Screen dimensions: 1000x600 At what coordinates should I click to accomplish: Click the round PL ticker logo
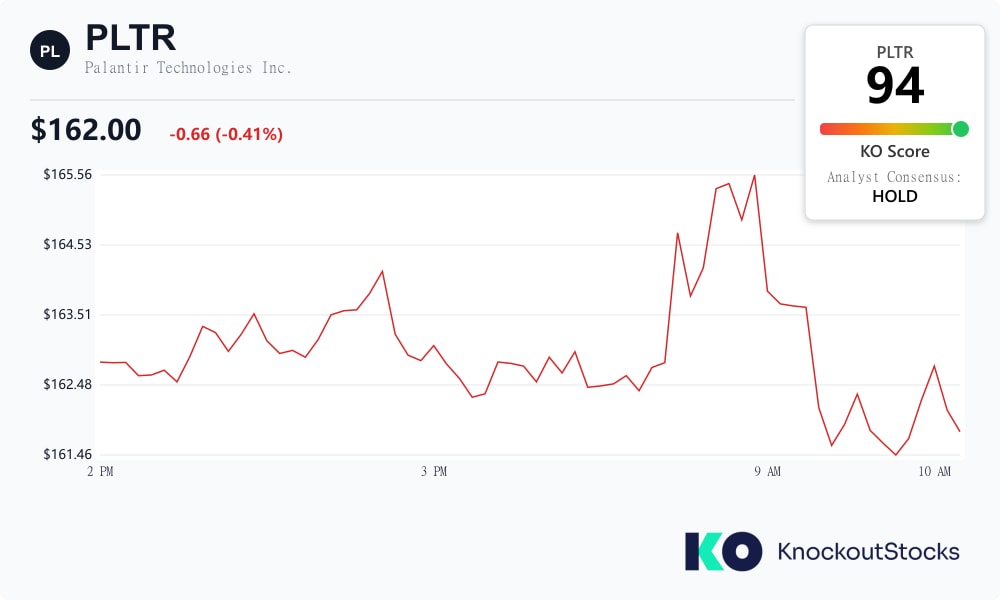pos(50,50)
